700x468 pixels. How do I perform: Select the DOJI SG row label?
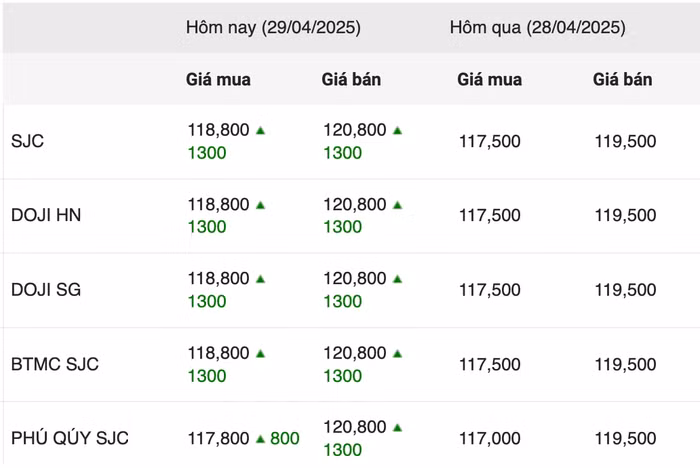pos(46,290)
